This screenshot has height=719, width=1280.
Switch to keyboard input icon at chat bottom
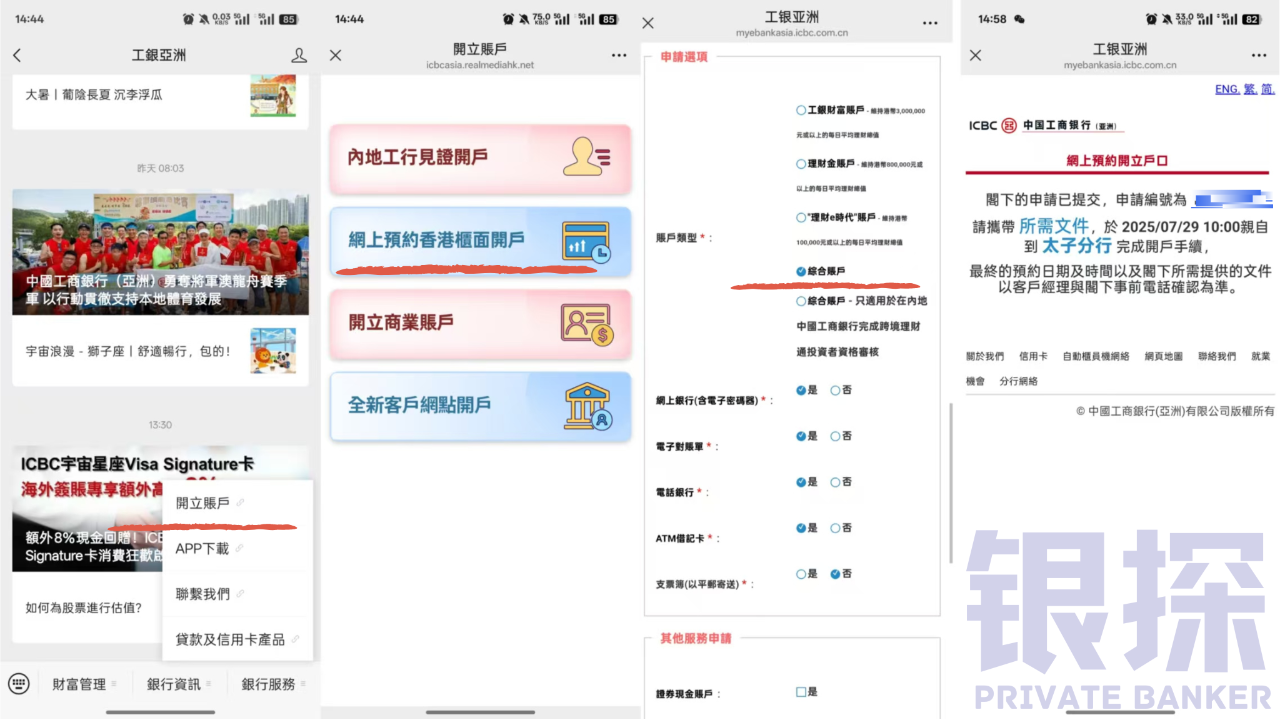coord(18,684)
